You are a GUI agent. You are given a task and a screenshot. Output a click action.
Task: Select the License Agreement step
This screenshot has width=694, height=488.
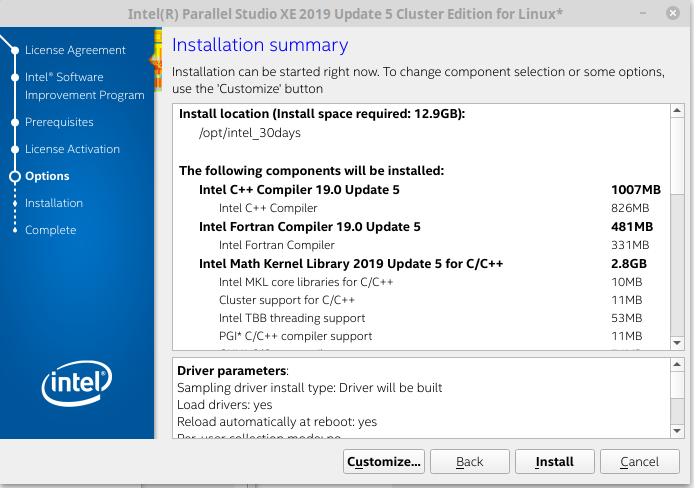tap(75, 50)
